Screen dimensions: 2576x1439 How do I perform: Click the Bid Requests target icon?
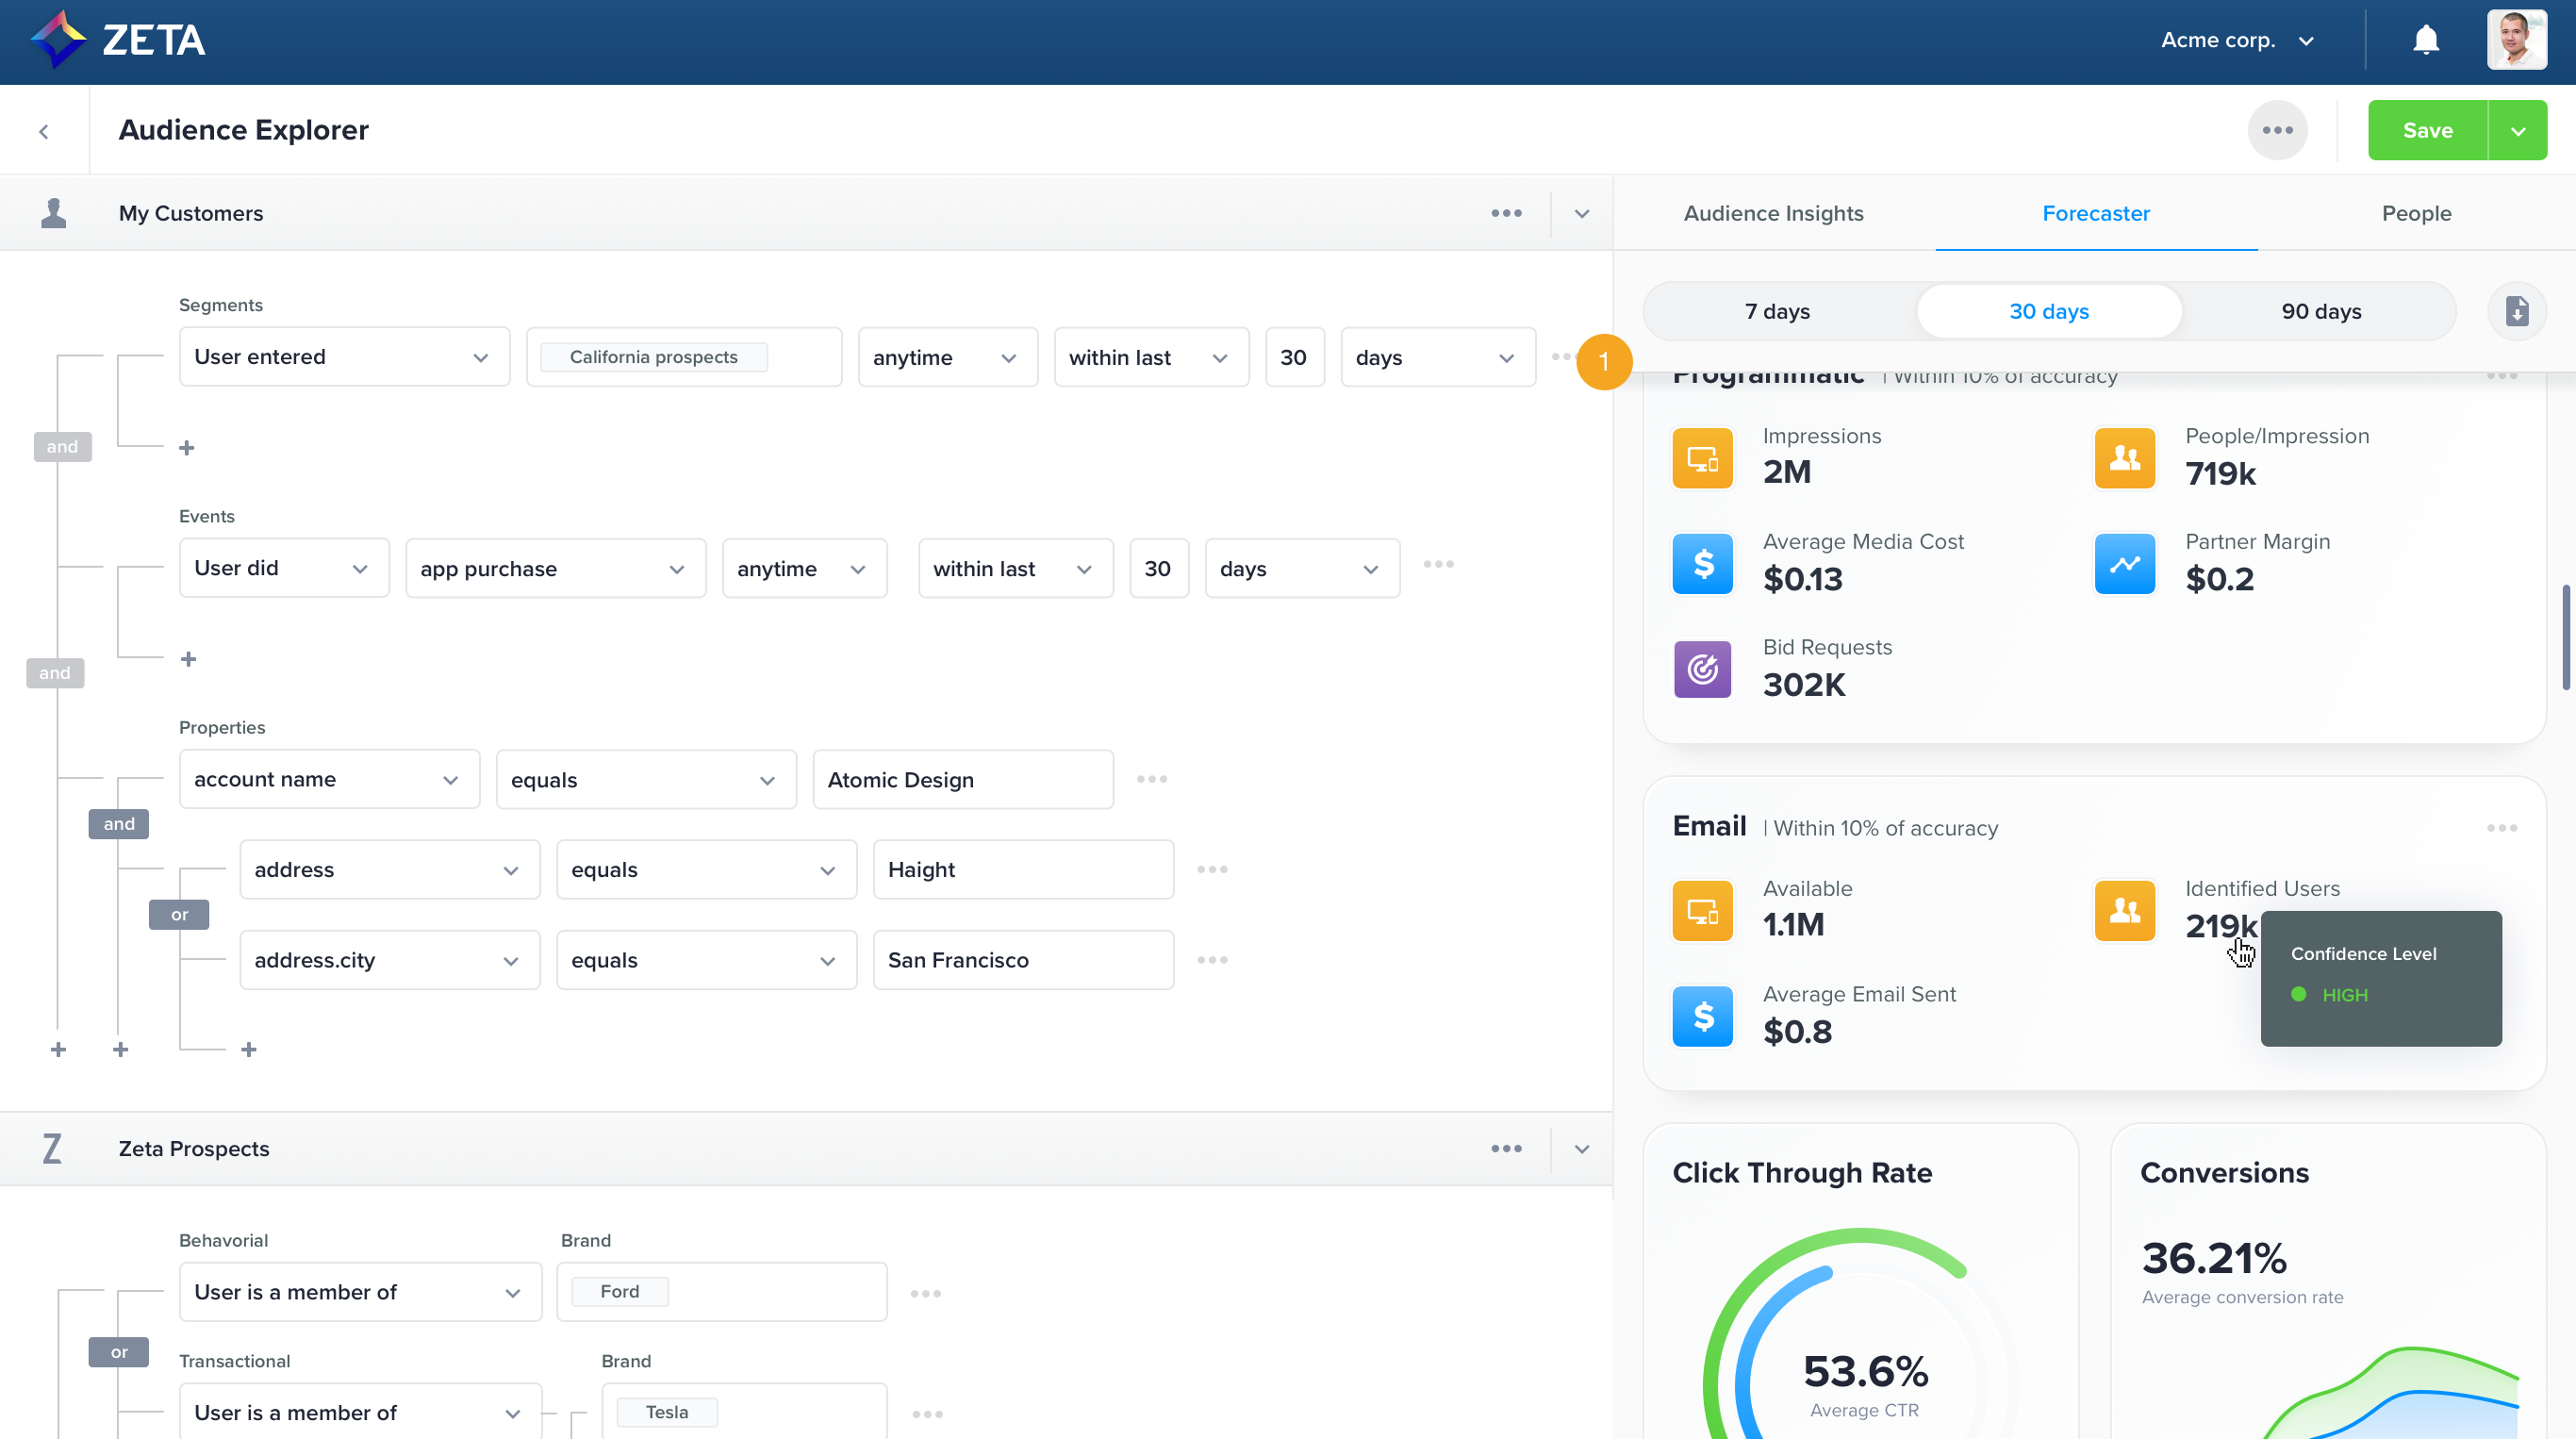tap(1702, 670)
